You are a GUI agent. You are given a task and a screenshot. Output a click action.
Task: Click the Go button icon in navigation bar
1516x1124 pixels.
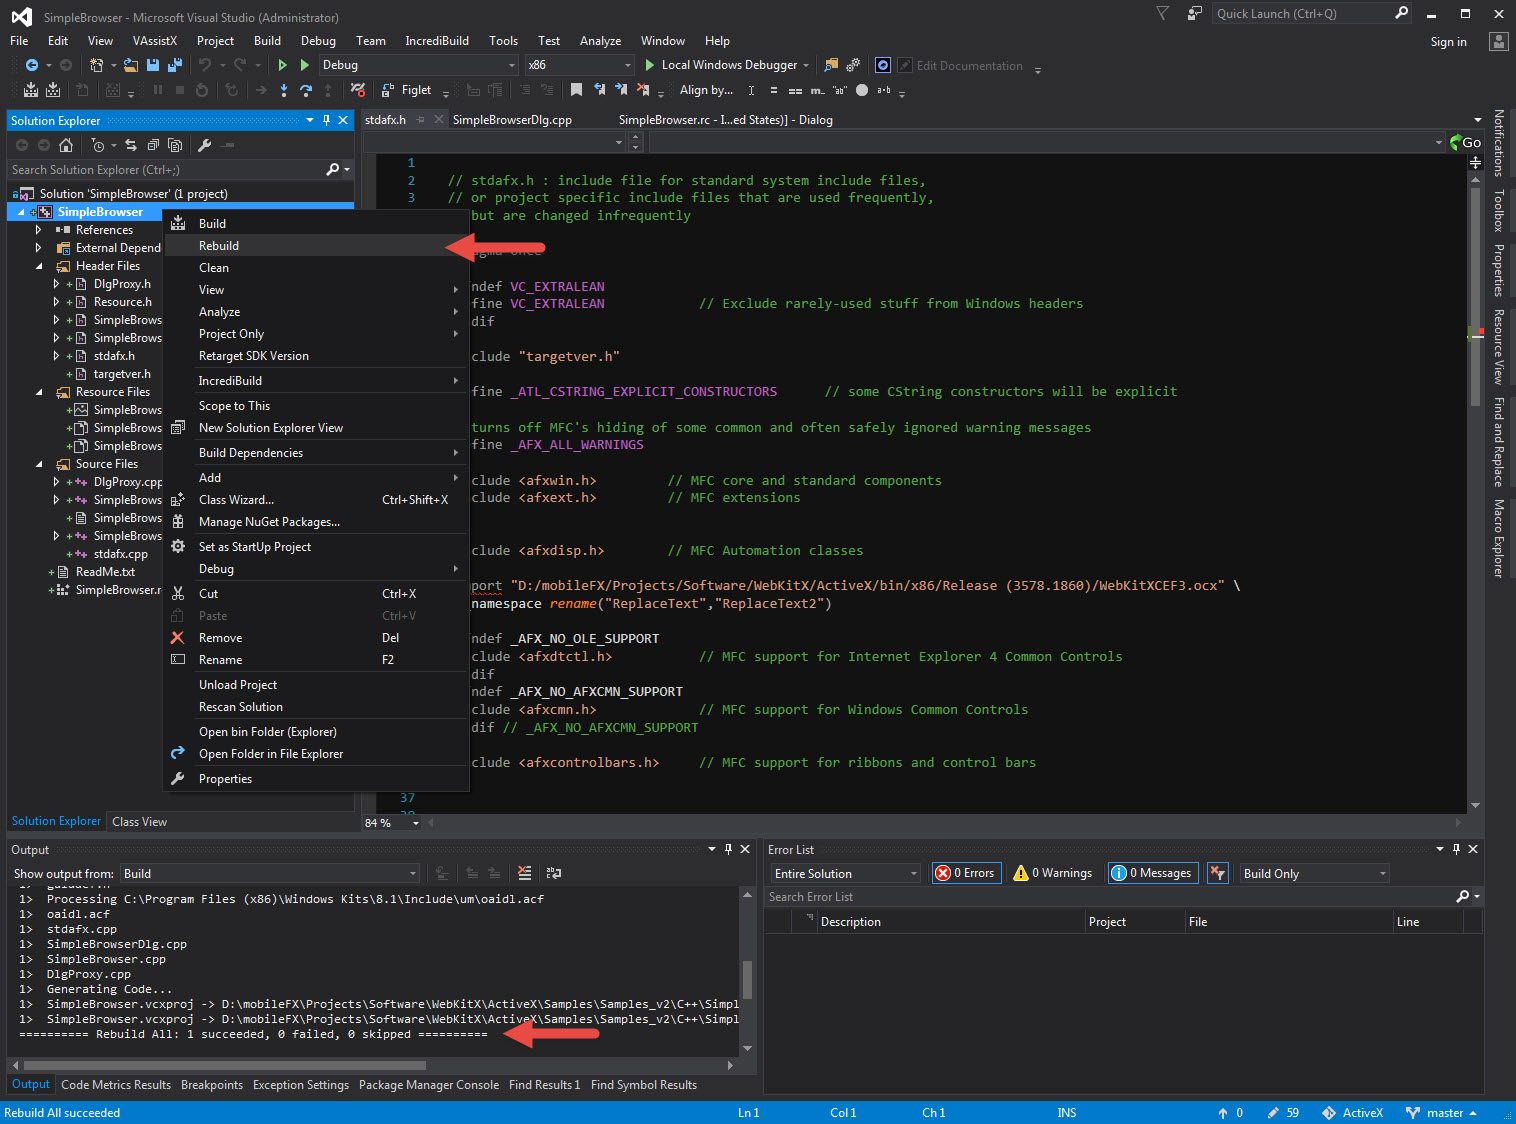point(1466,143)
